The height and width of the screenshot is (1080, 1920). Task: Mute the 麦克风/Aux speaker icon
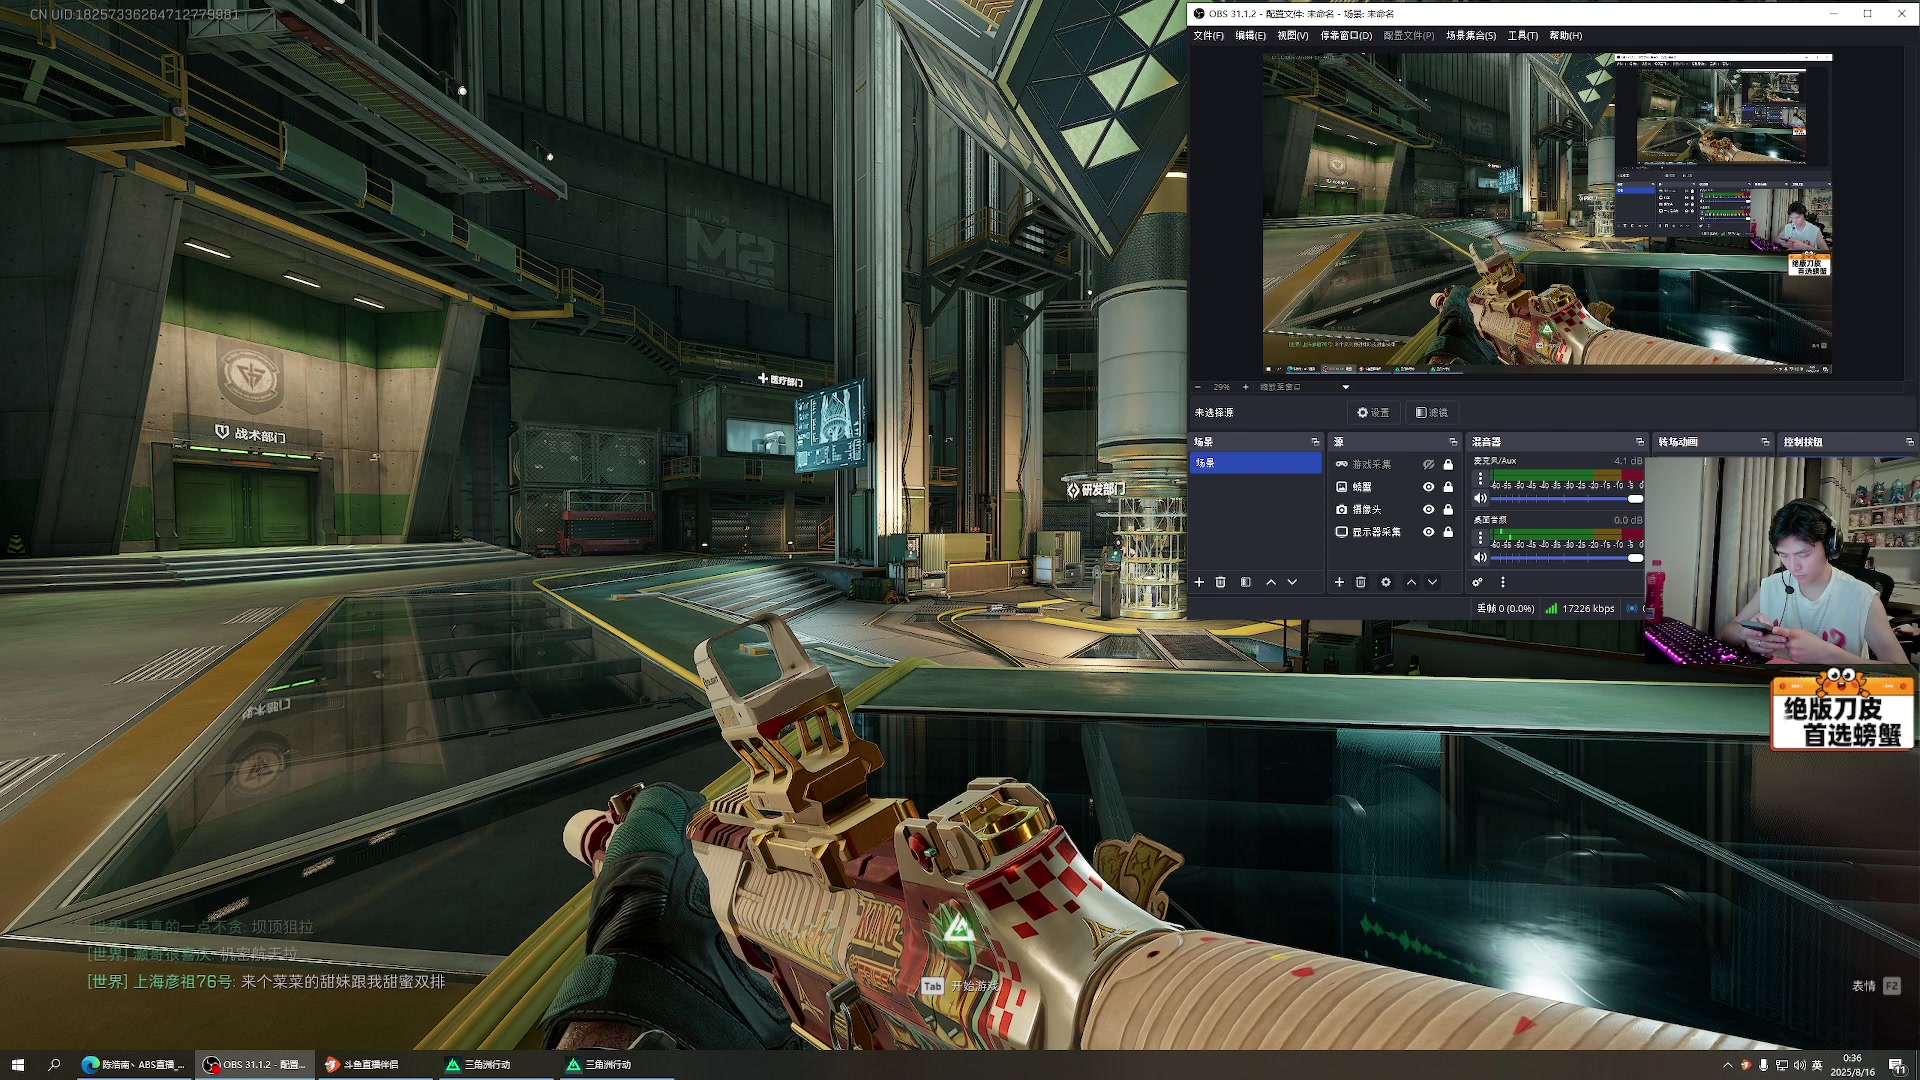pyautogui.click(x=1480, y=498)
